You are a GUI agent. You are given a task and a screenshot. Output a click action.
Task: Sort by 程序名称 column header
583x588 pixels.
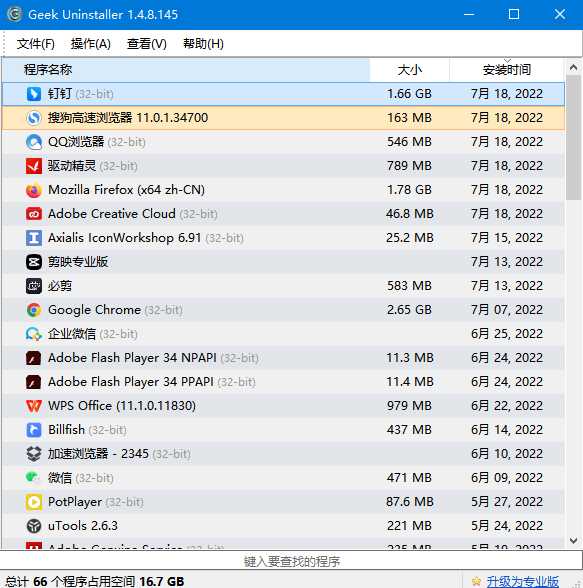[x=186, y=70]
